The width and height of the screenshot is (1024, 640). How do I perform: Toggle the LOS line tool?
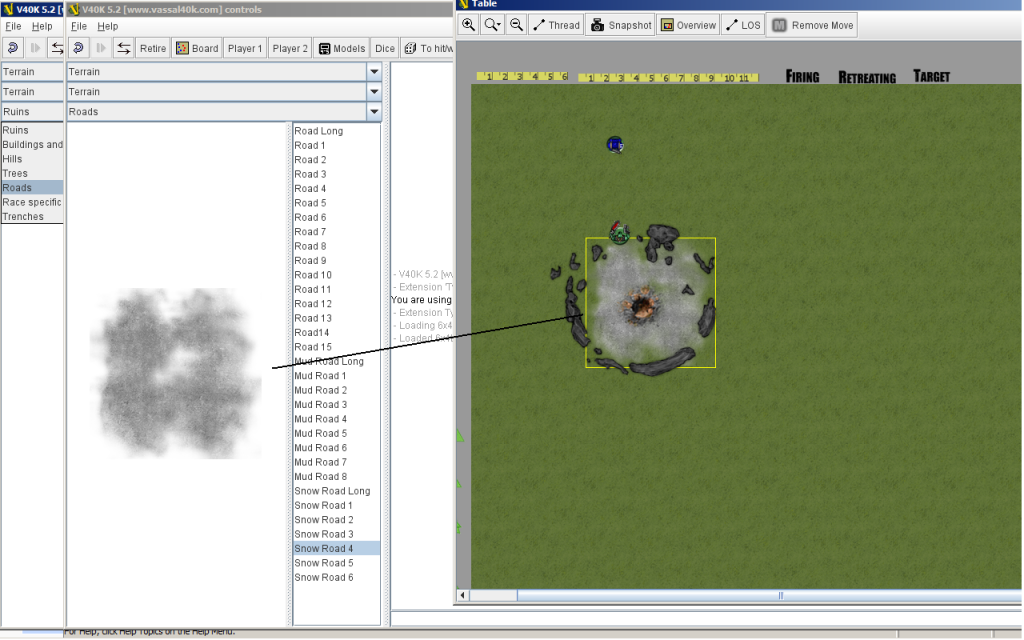coord(742,25)
